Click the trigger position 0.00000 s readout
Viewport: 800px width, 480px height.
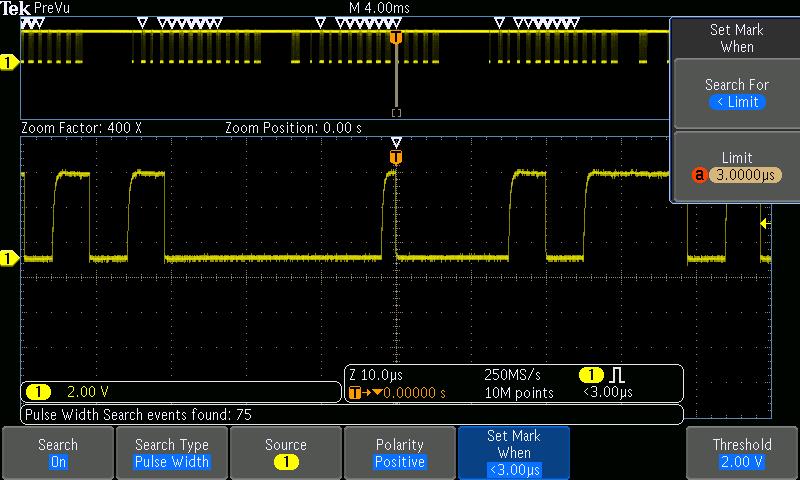click(x=414, y=393)
